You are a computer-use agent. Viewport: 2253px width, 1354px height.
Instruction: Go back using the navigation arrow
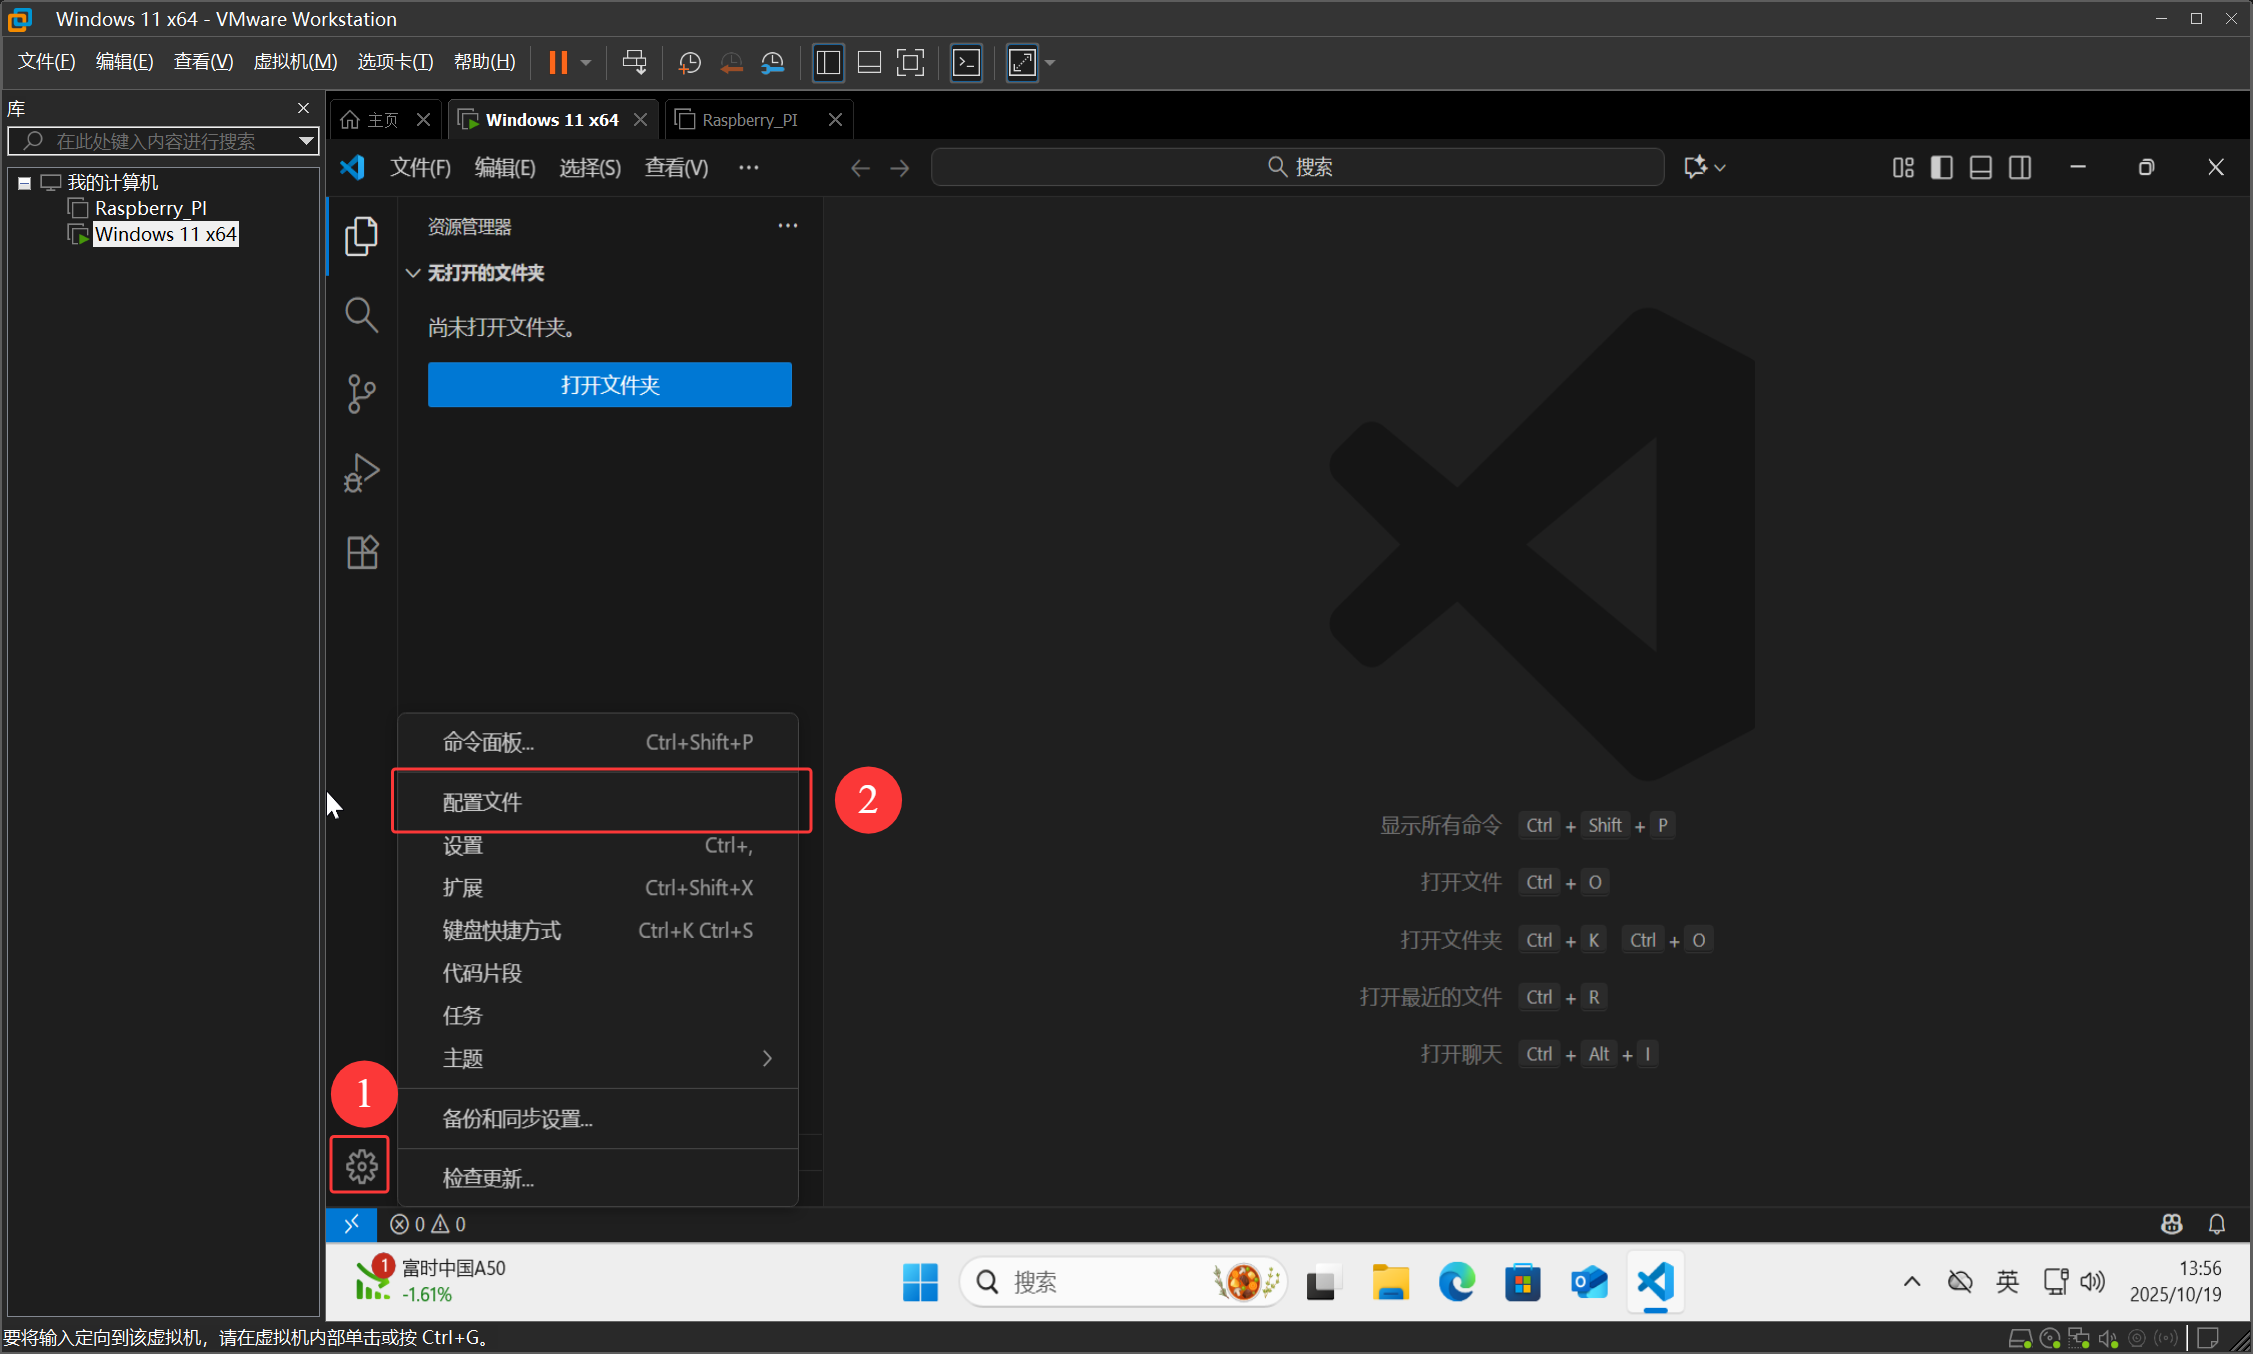click(x=860, y=168)
